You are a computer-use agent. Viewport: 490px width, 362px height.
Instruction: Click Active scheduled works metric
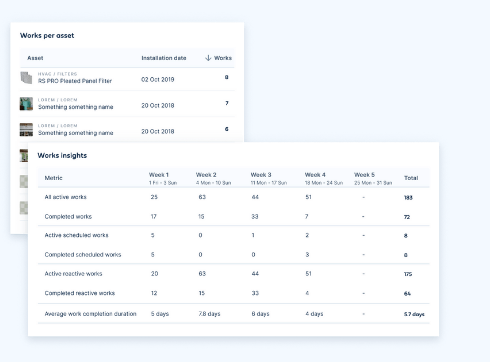pos(76,235)
